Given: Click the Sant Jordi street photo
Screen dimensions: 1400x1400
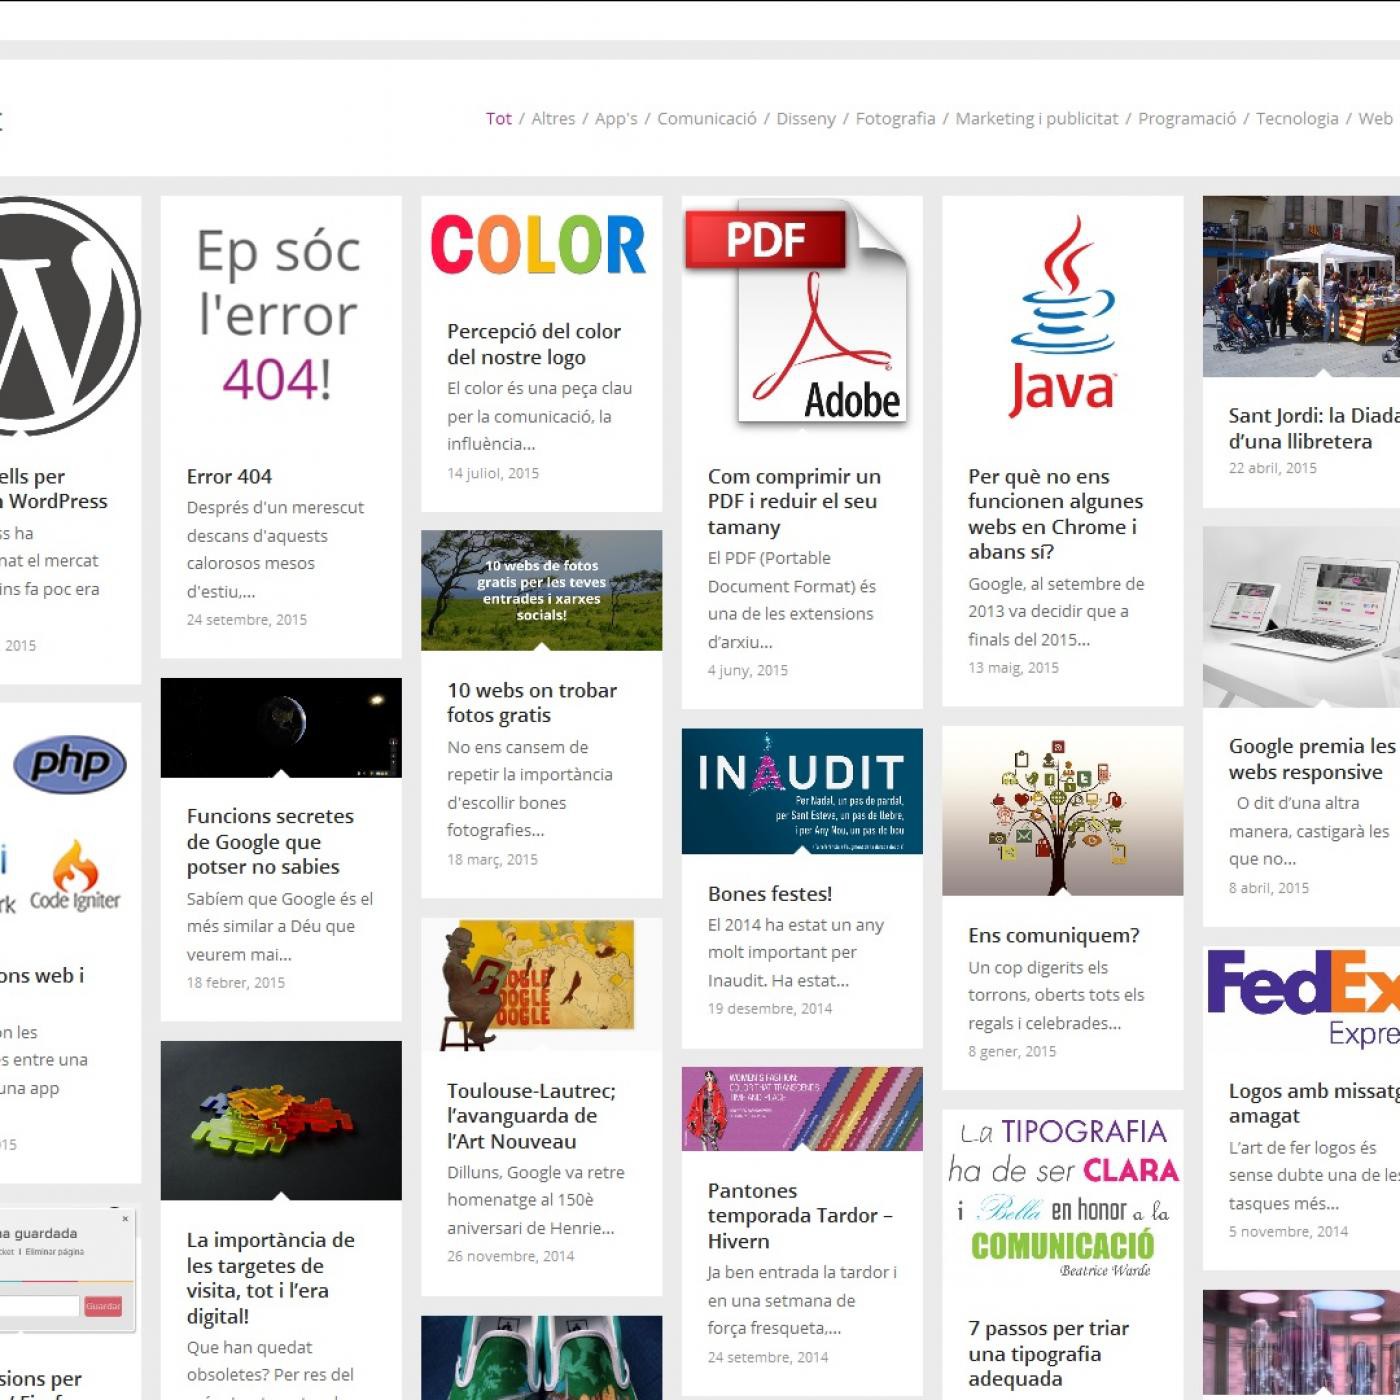Looking at the screenshot, I should pyautogui.click(x=1302, y=286).
